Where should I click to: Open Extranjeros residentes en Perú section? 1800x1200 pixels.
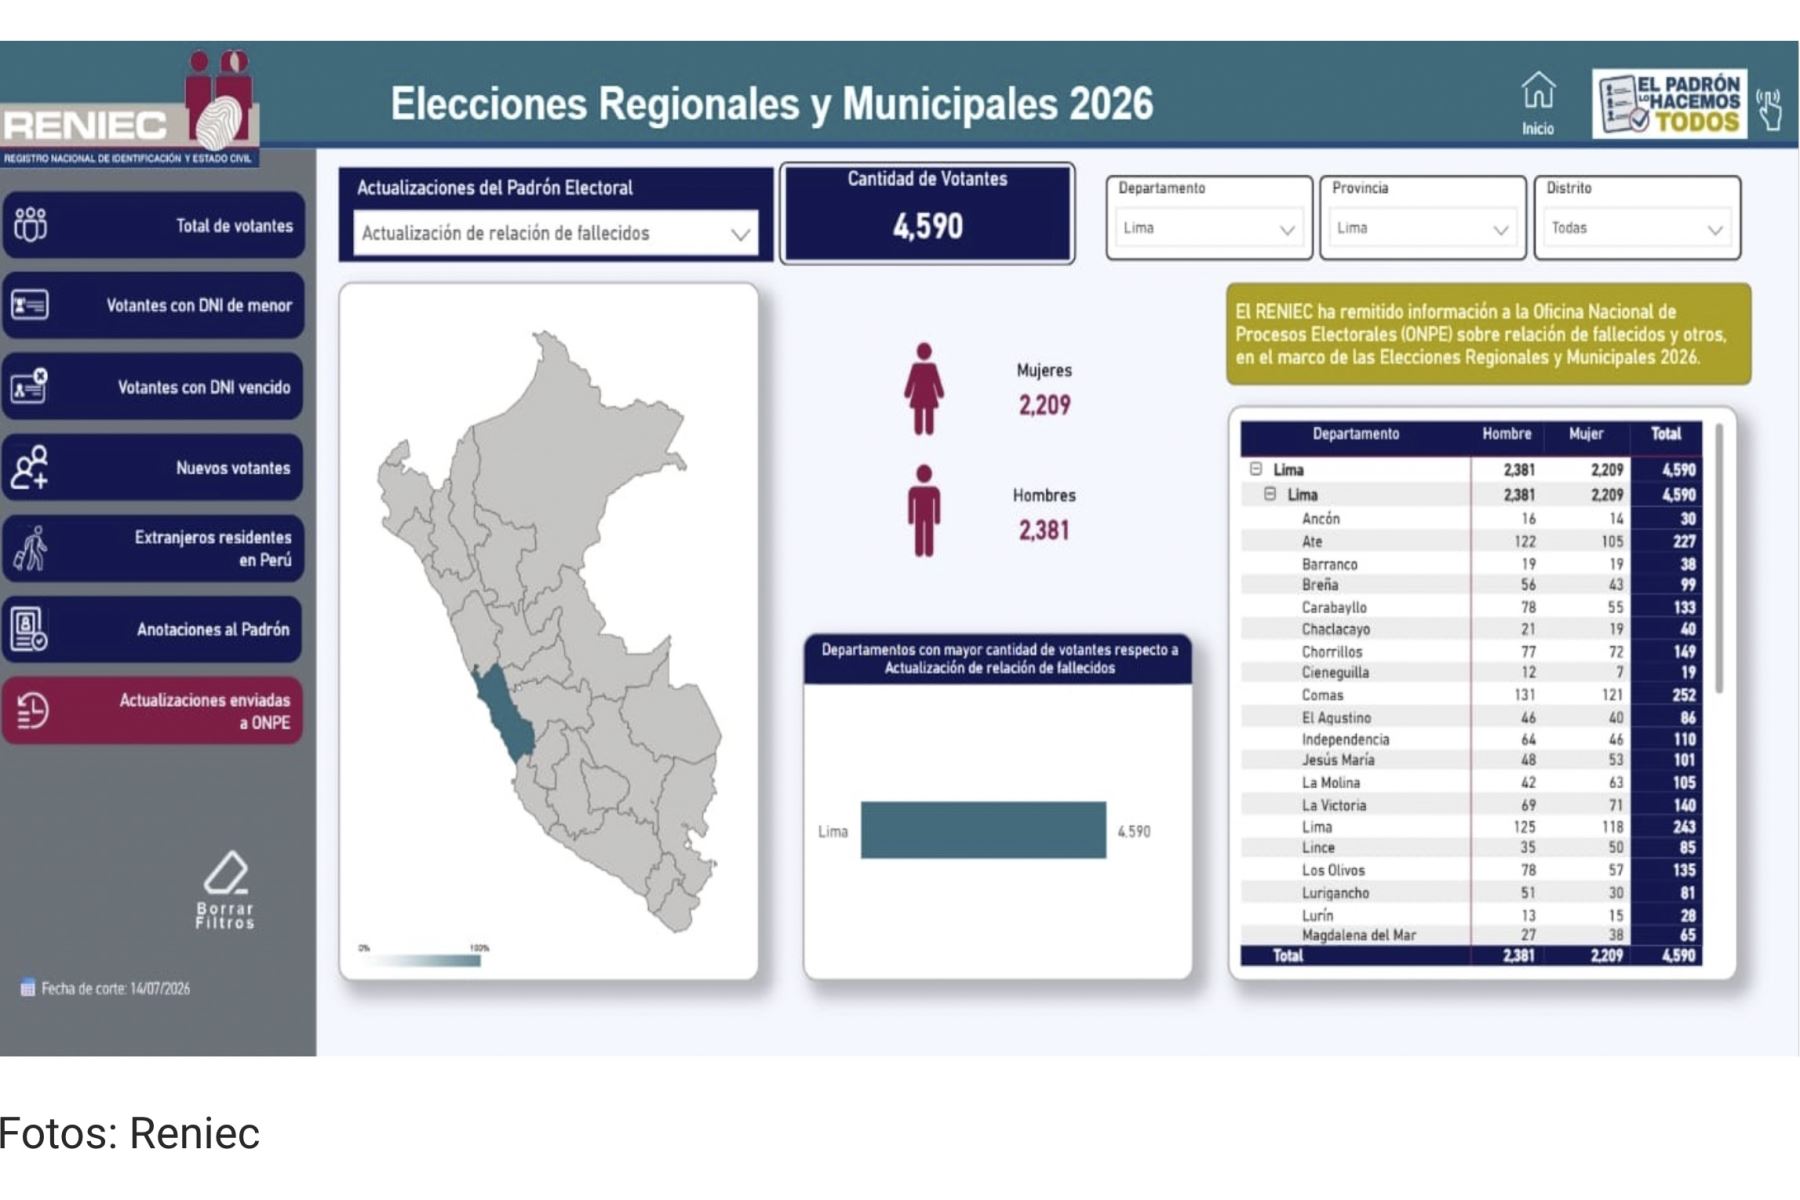pos(153,548)
